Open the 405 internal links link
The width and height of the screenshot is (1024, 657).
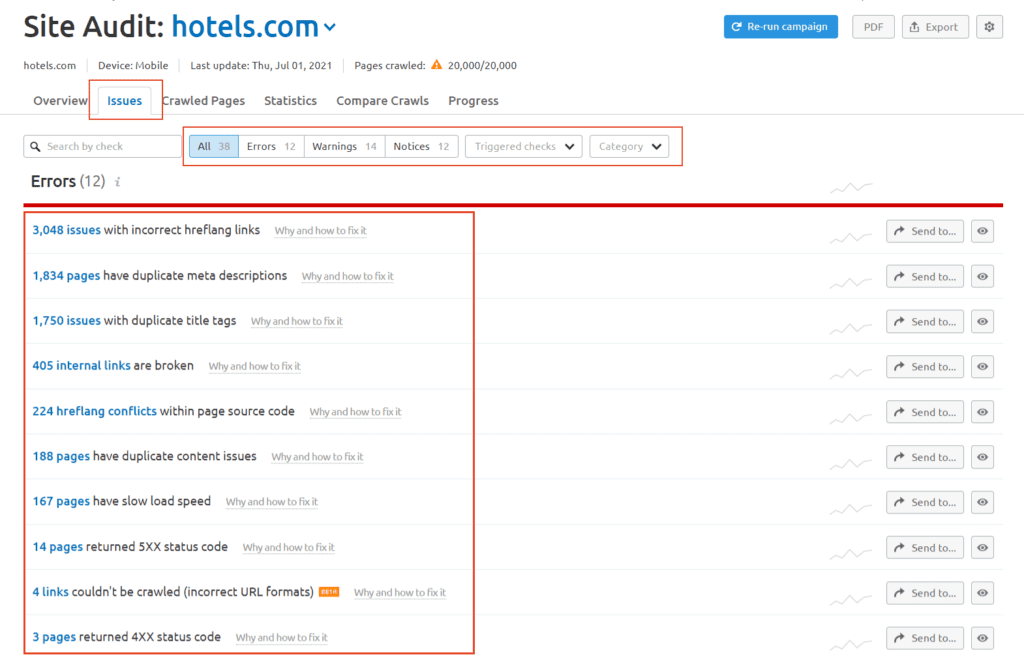pyautogui.click(x=82, y=366)
